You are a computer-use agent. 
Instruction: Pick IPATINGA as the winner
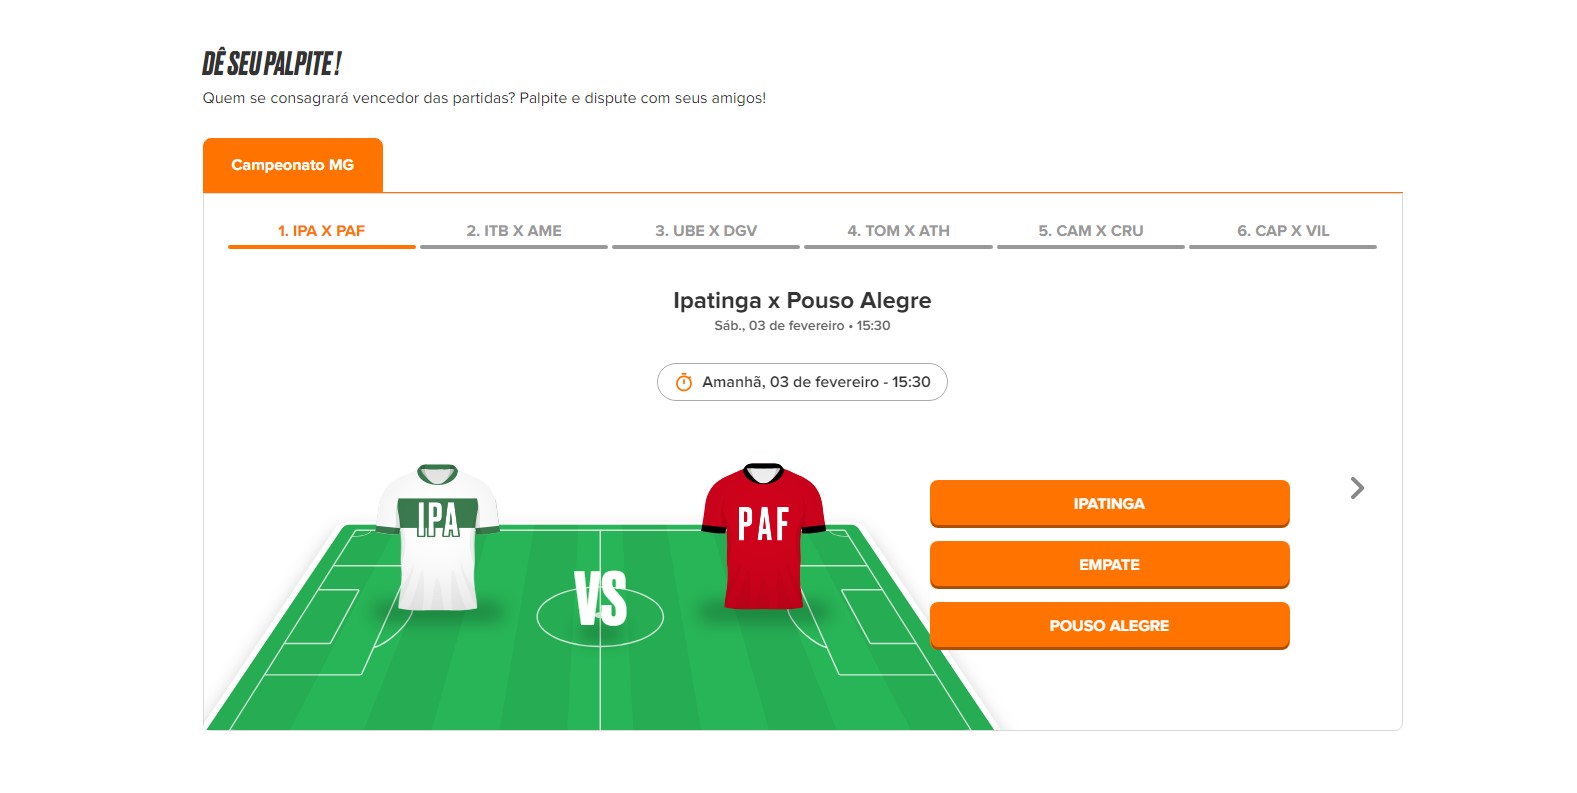pos(1109,503)
